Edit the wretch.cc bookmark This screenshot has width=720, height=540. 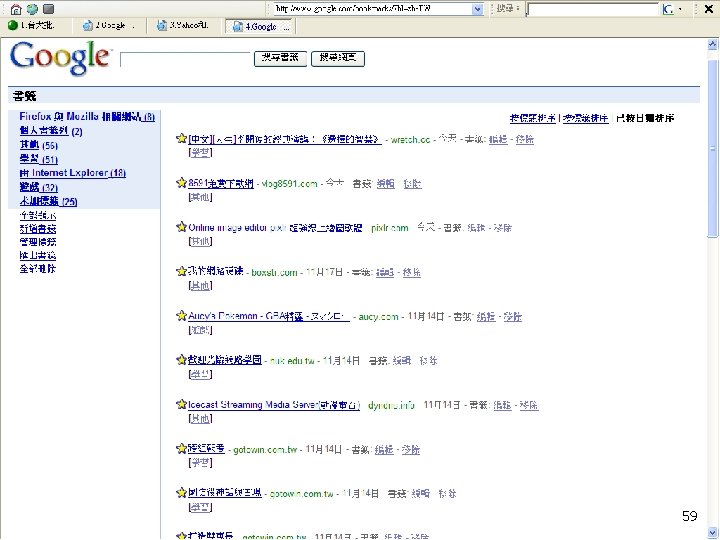[x=498, y=139]
